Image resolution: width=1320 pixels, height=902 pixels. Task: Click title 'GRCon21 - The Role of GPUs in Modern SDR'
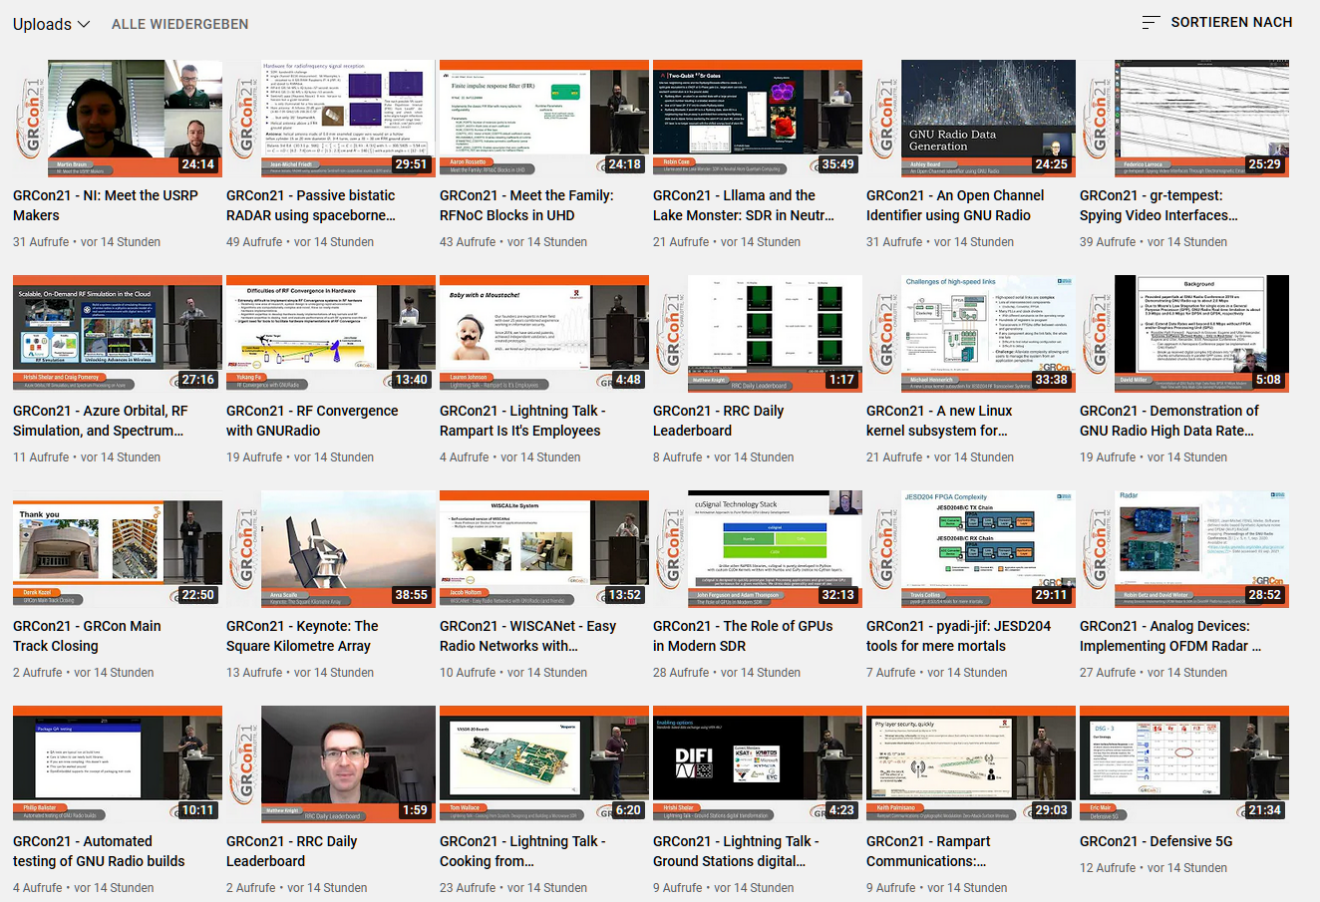pyautogui.click(x=743, y=636)
